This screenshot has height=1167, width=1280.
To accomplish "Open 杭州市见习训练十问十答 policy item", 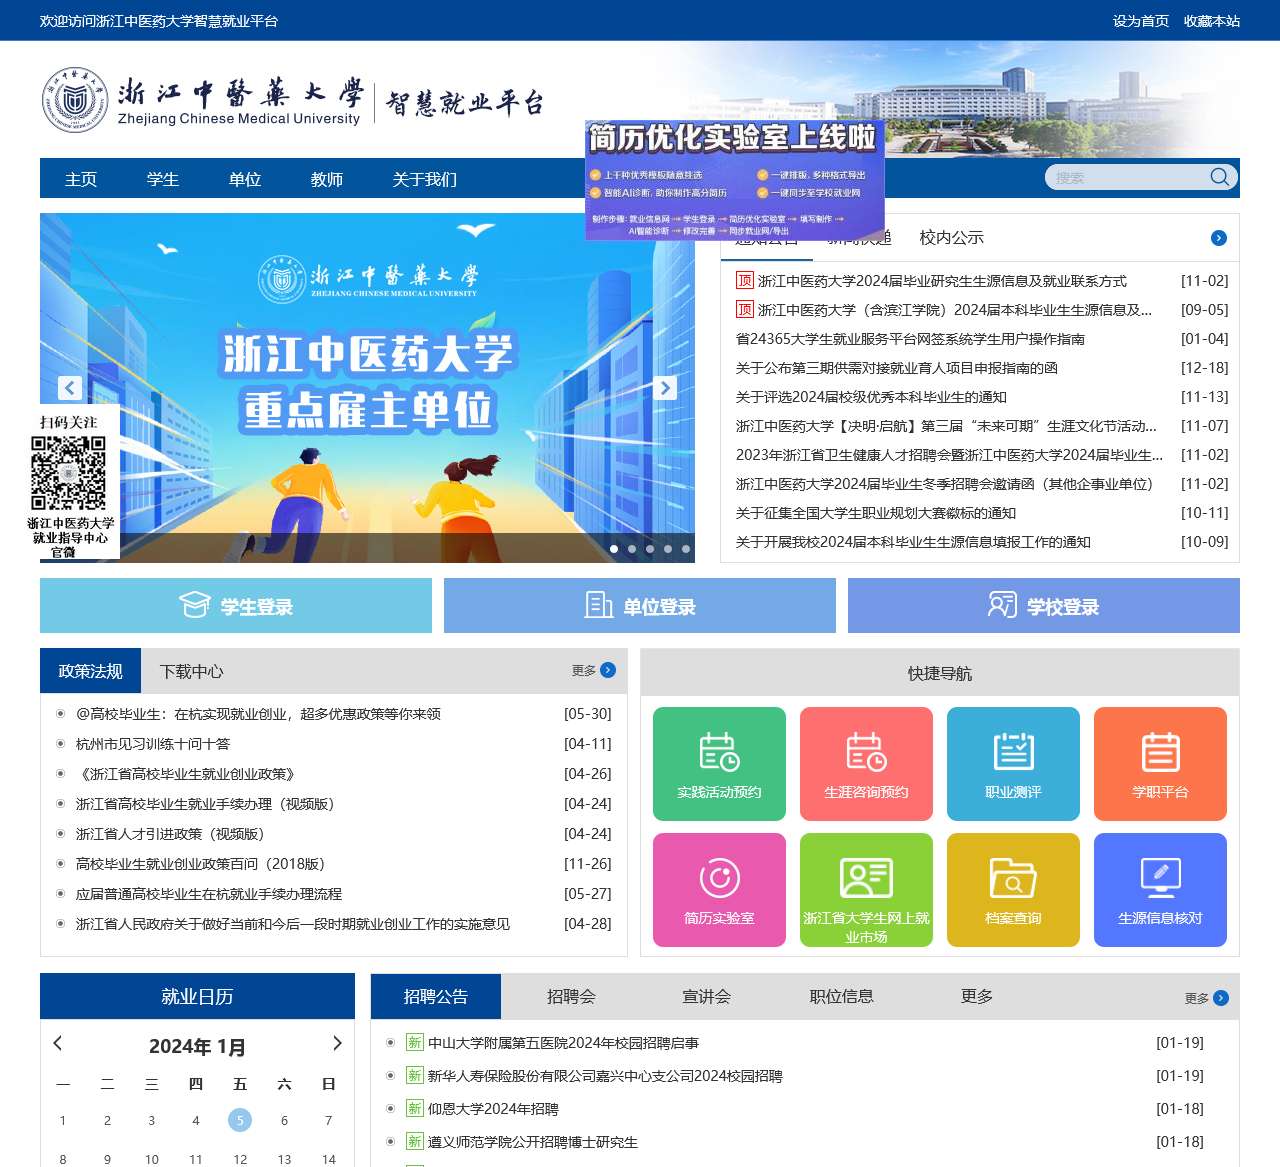I will (153, 744).
